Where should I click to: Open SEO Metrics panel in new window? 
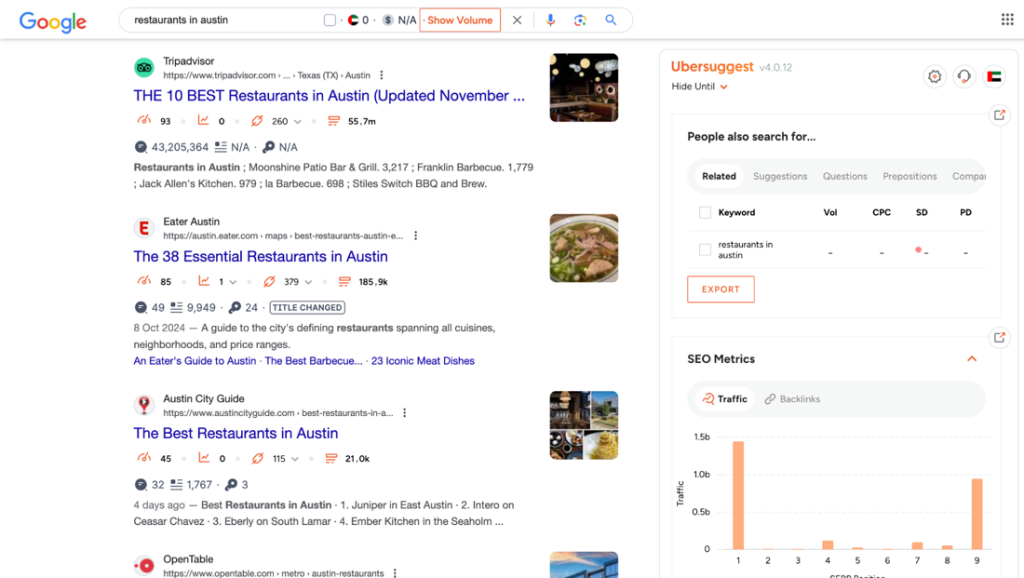(999, 338)
